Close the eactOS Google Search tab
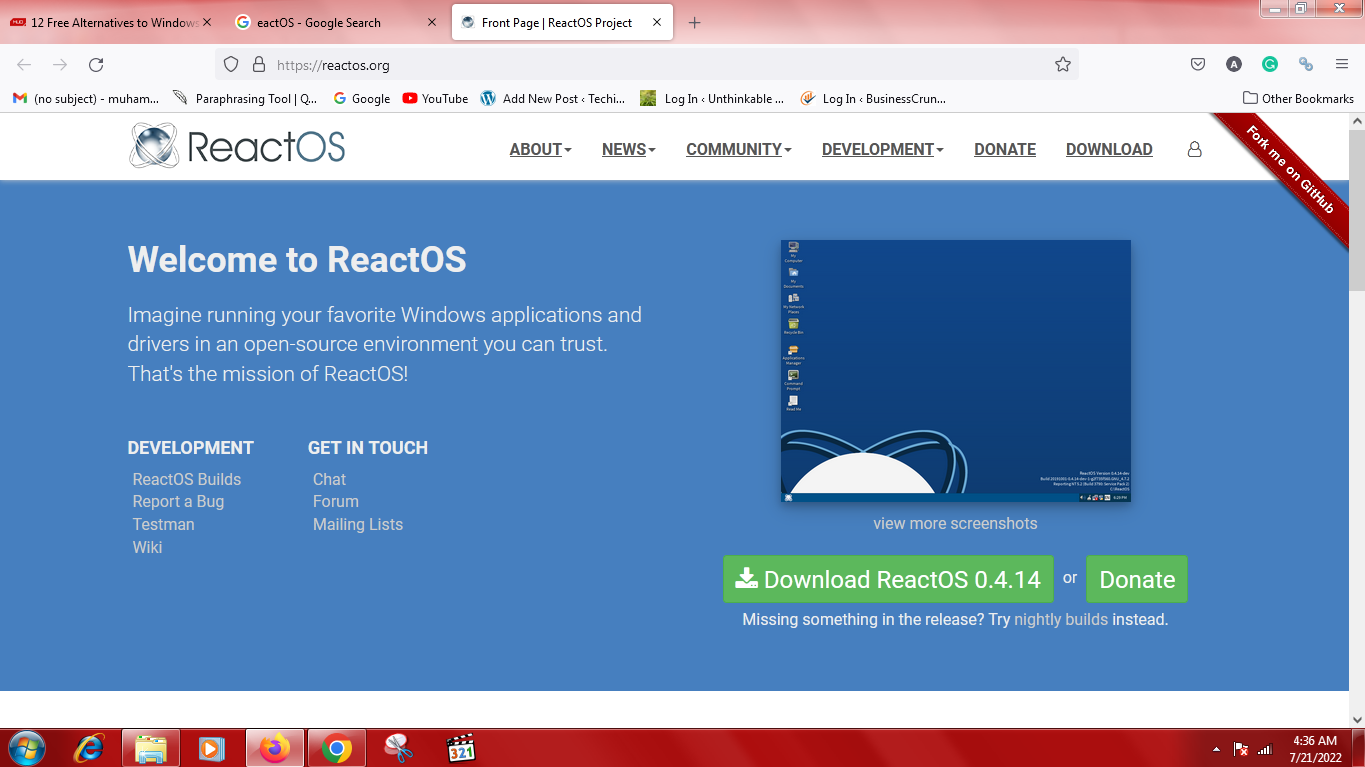 point(434,22)
